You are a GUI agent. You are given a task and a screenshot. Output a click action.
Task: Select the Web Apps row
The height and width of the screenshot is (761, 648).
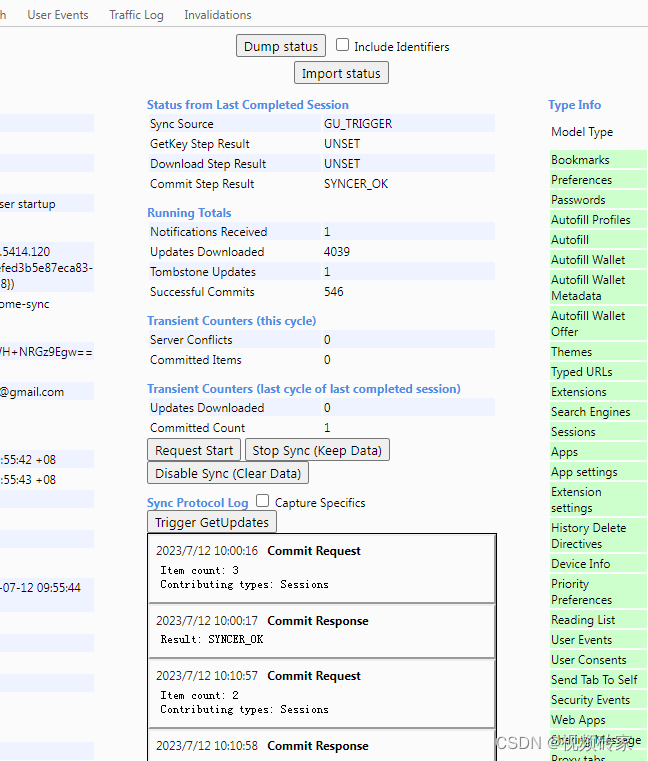pos(598,719)
